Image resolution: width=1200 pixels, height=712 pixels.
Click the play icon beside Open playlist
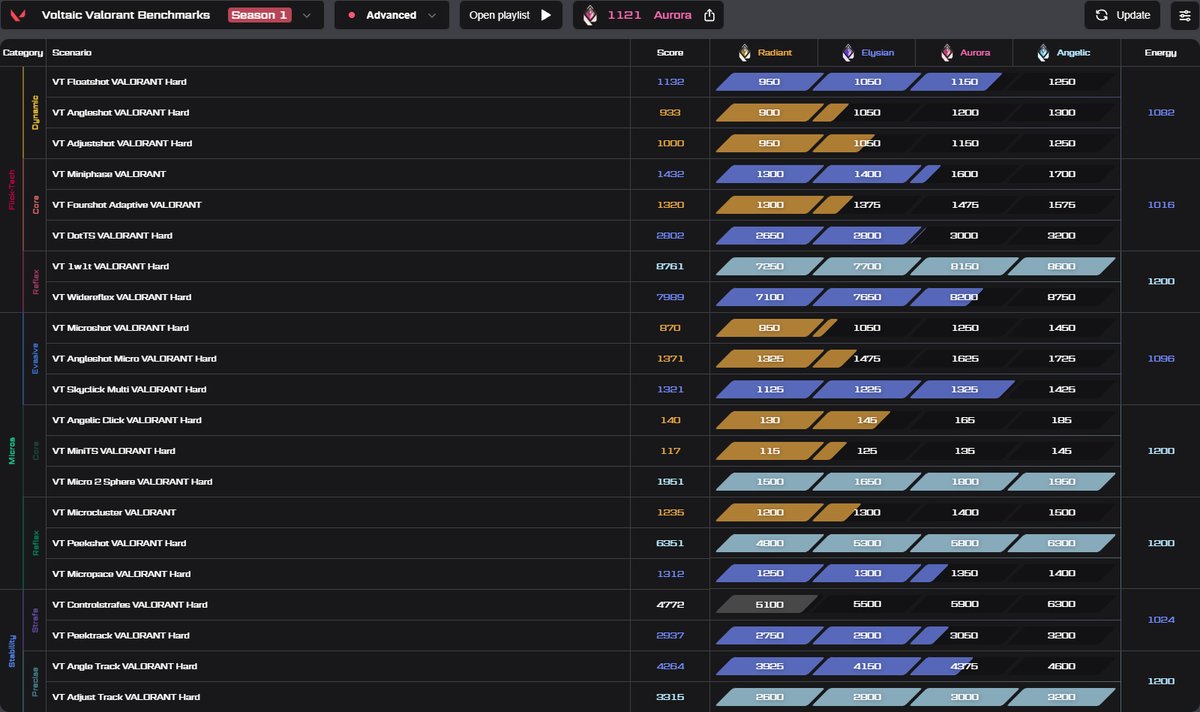tap(545, 15)
